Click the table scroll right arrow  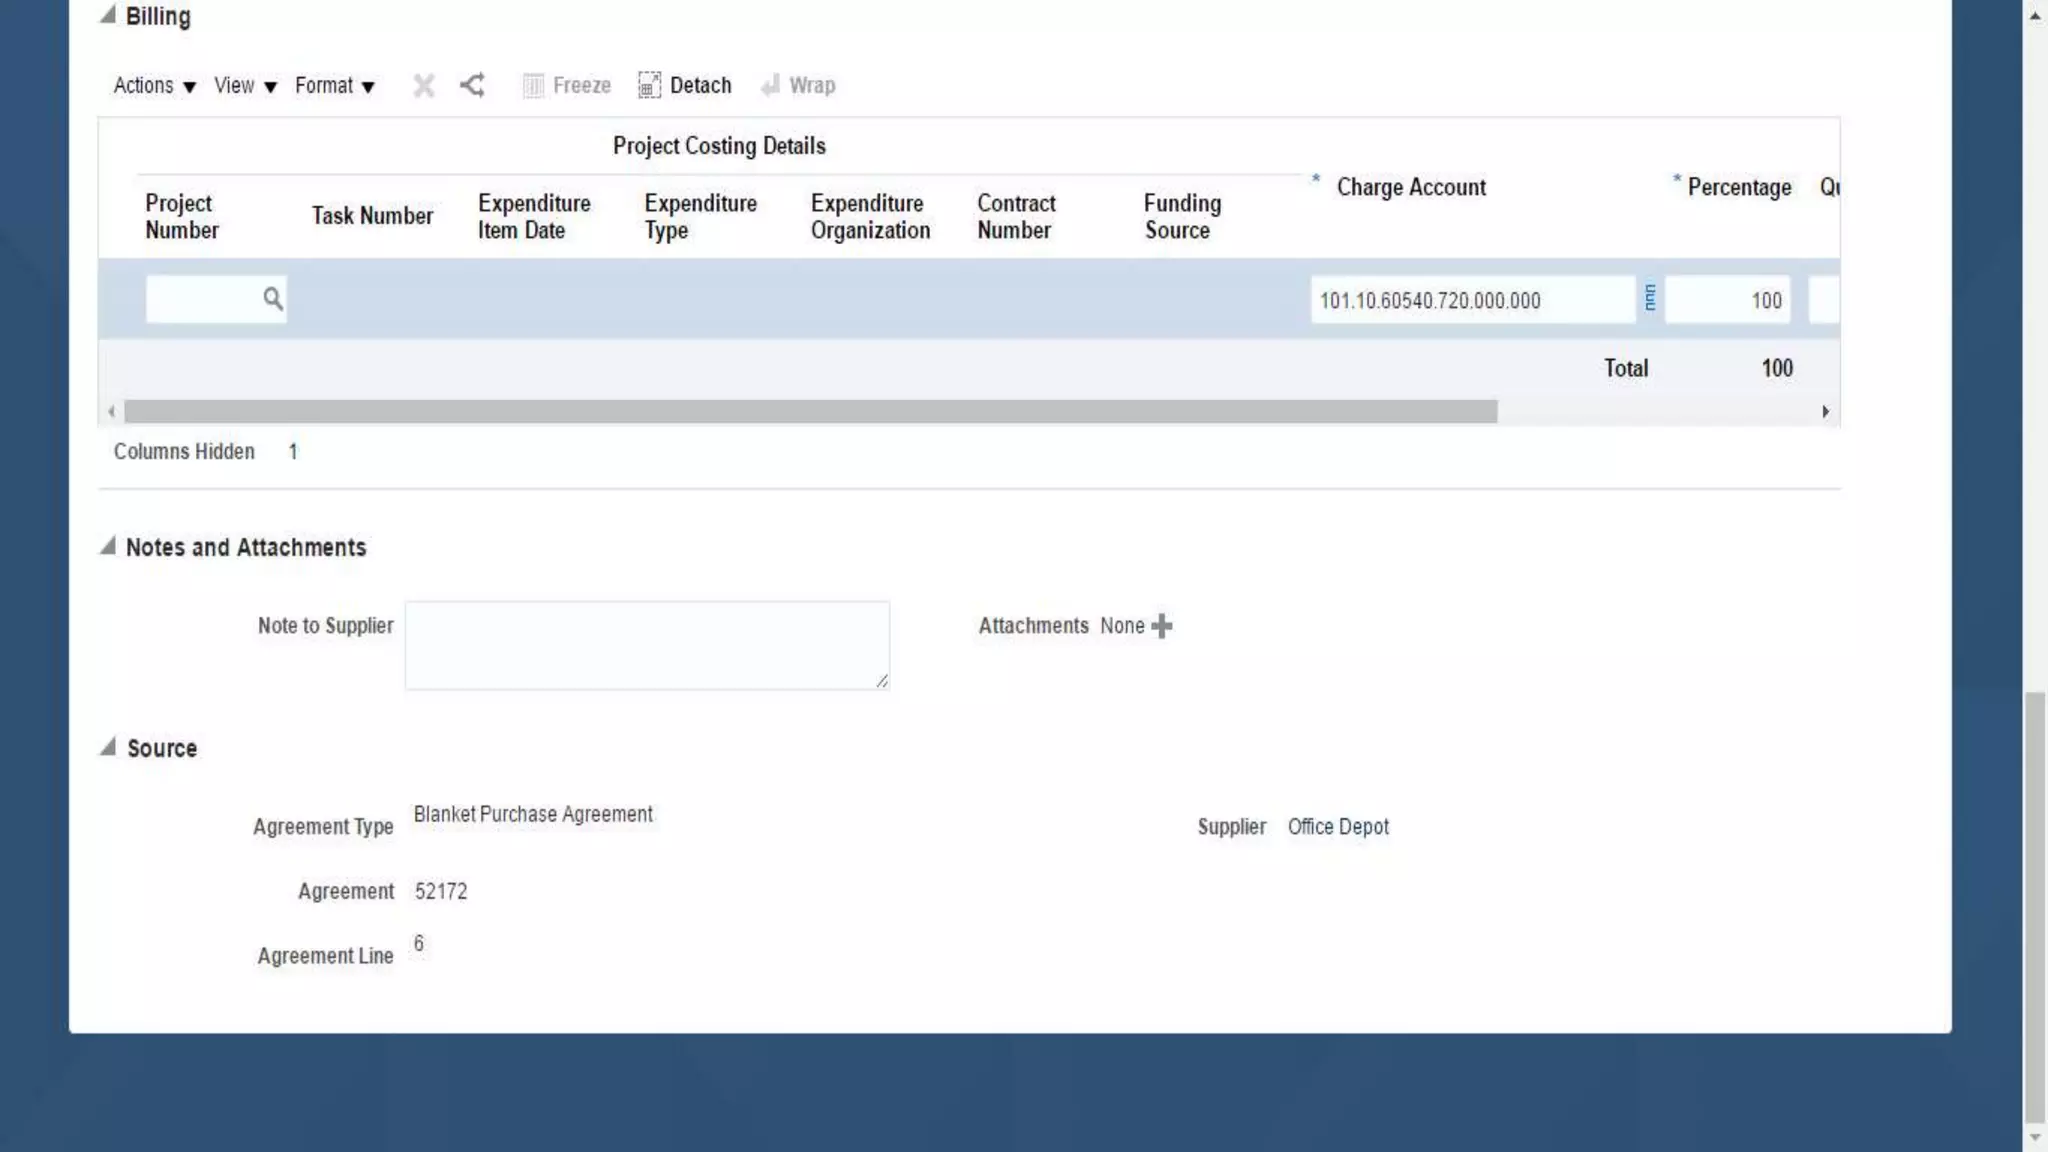tap(1826, 412)
